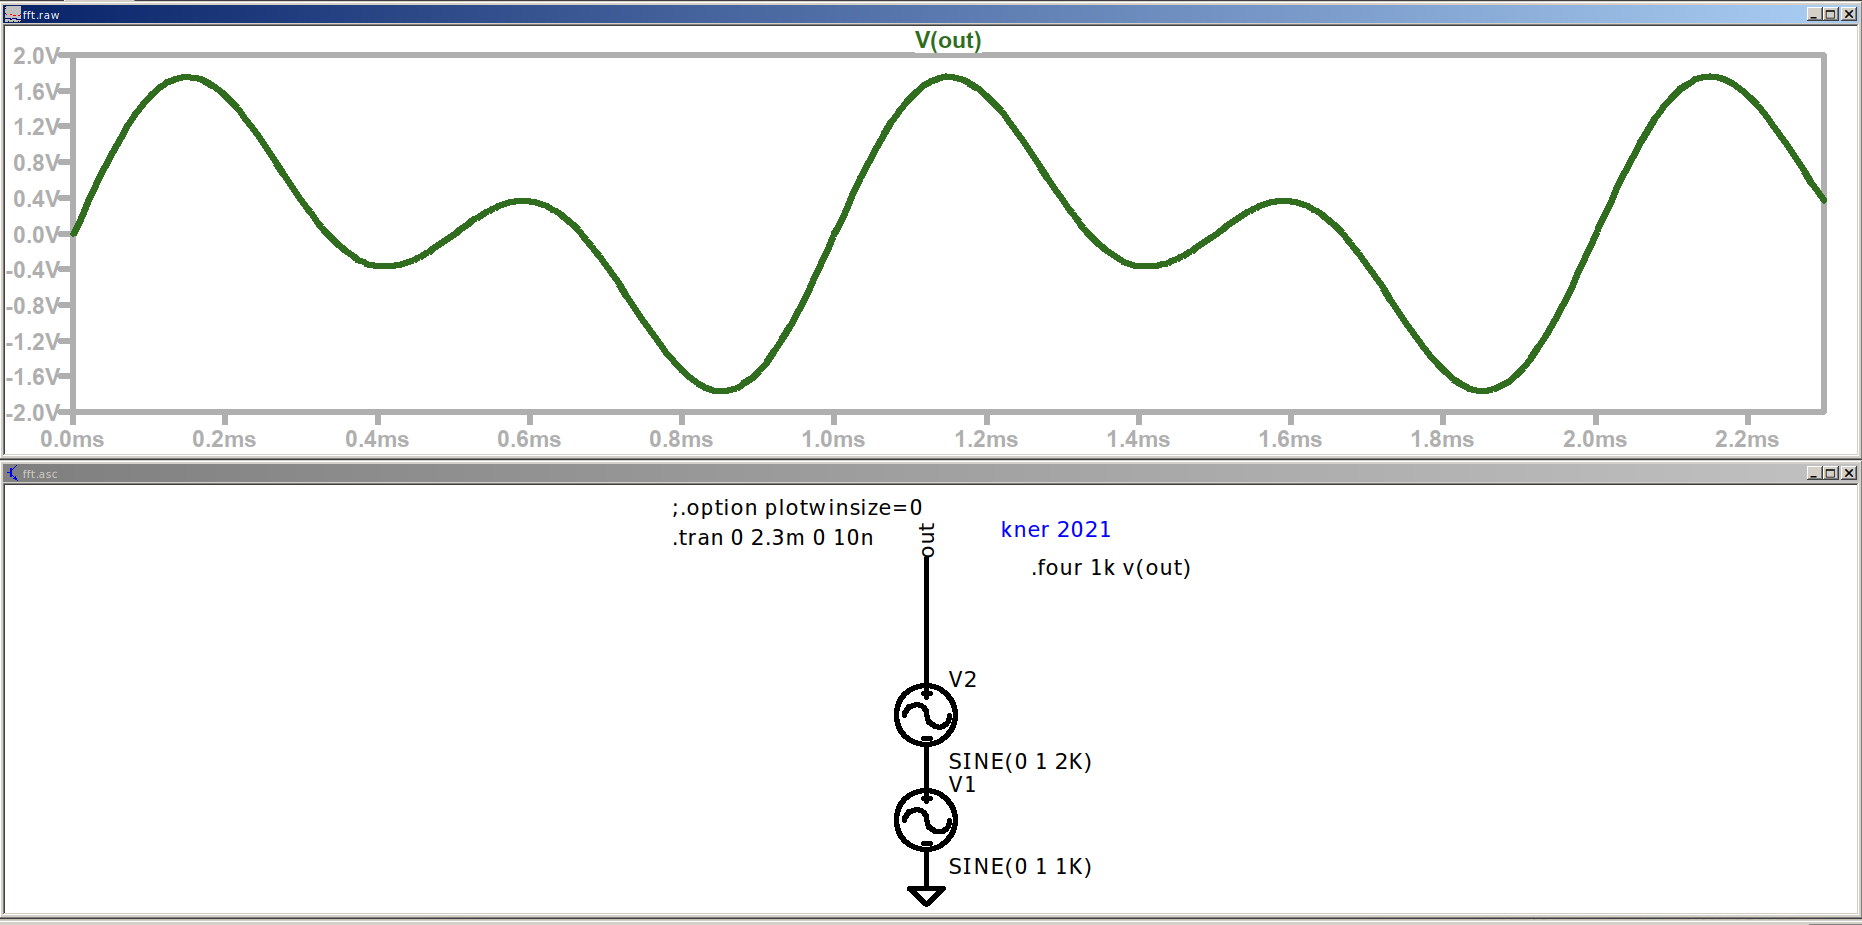The width and height of the screenshot is (1862, 925).
Task: Click the 1.0ms time axis label
Action: click(x=833, y=439)
